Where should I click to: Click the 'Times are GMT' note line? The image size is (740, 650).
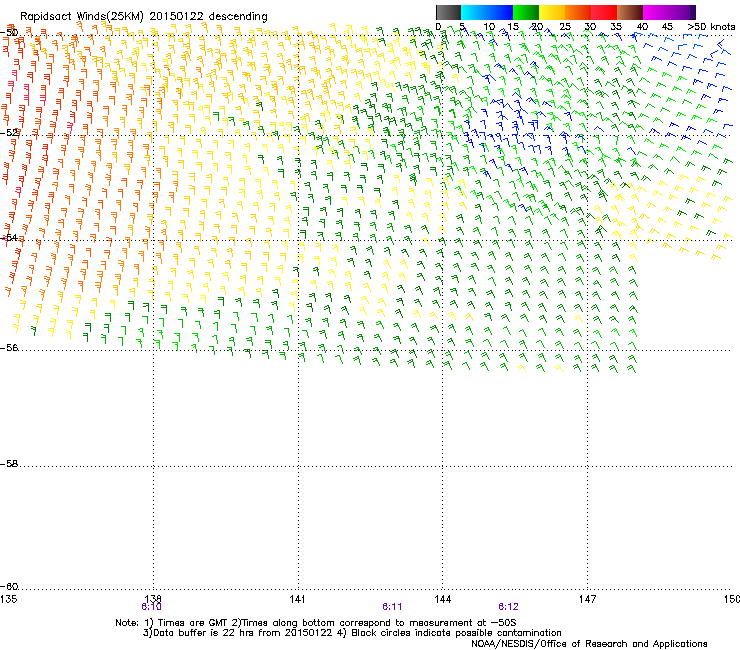(x=316, y=623)
